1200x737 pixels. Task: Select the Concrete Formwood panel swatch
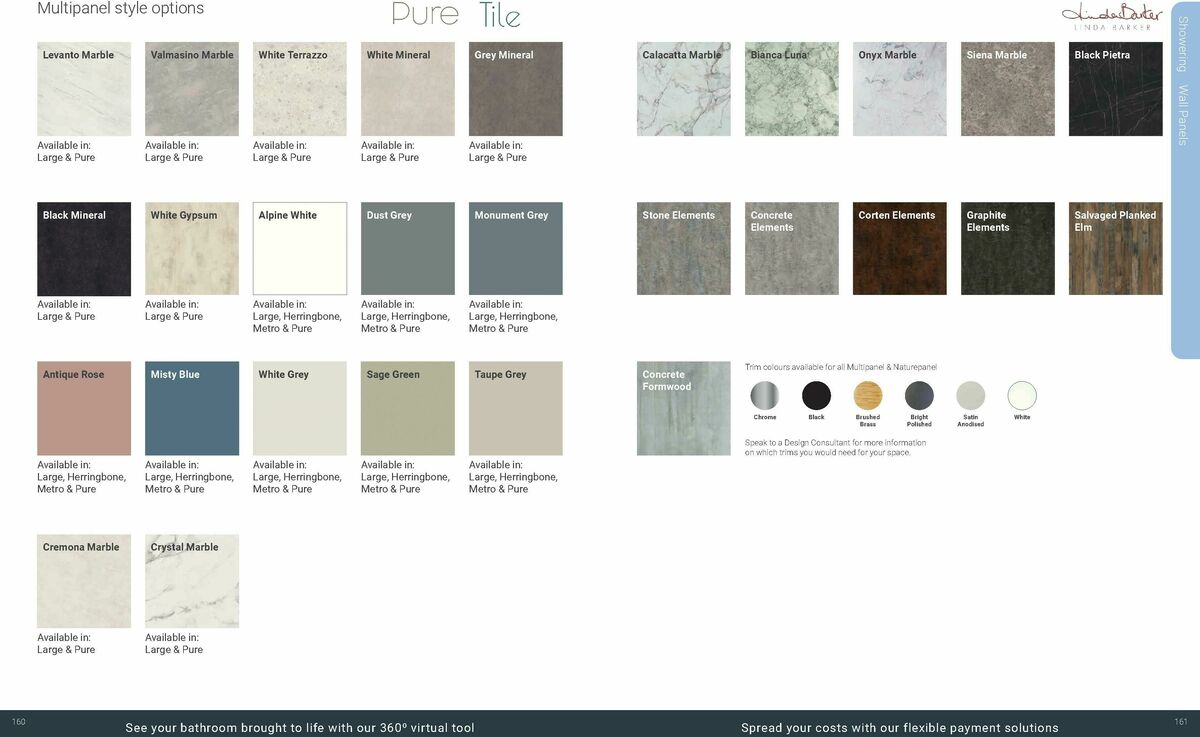[684, 409]
